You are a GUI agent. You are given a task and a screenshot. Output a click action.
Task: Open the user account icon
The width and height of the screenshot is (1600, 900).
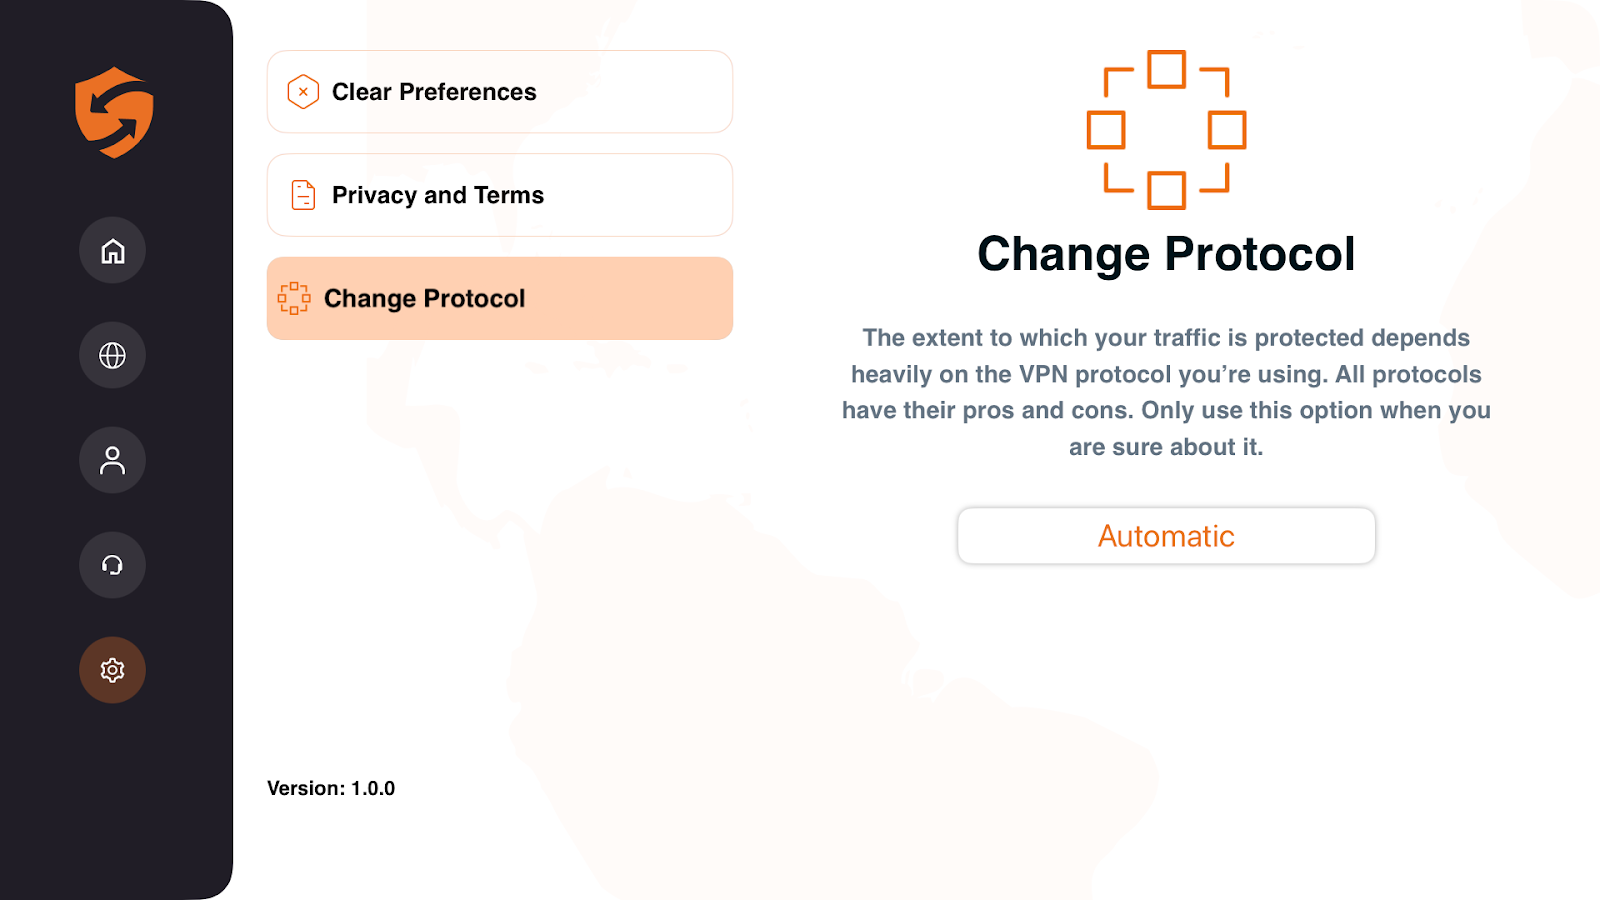pyautogui.click(x=113, y=460)
